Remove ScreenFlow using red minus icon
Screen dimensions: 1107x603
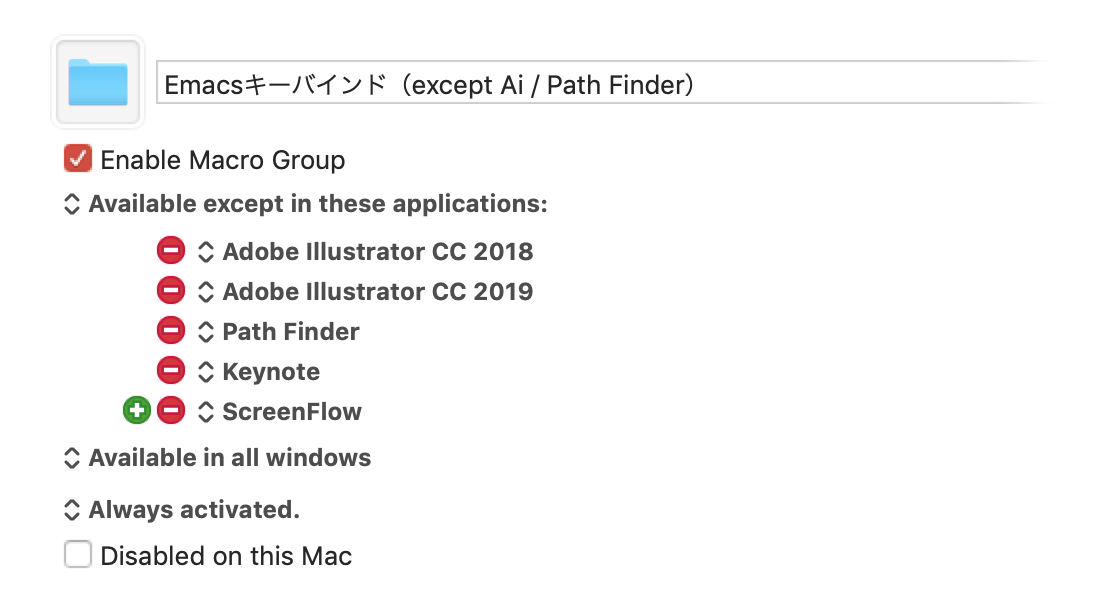[171, 410]
